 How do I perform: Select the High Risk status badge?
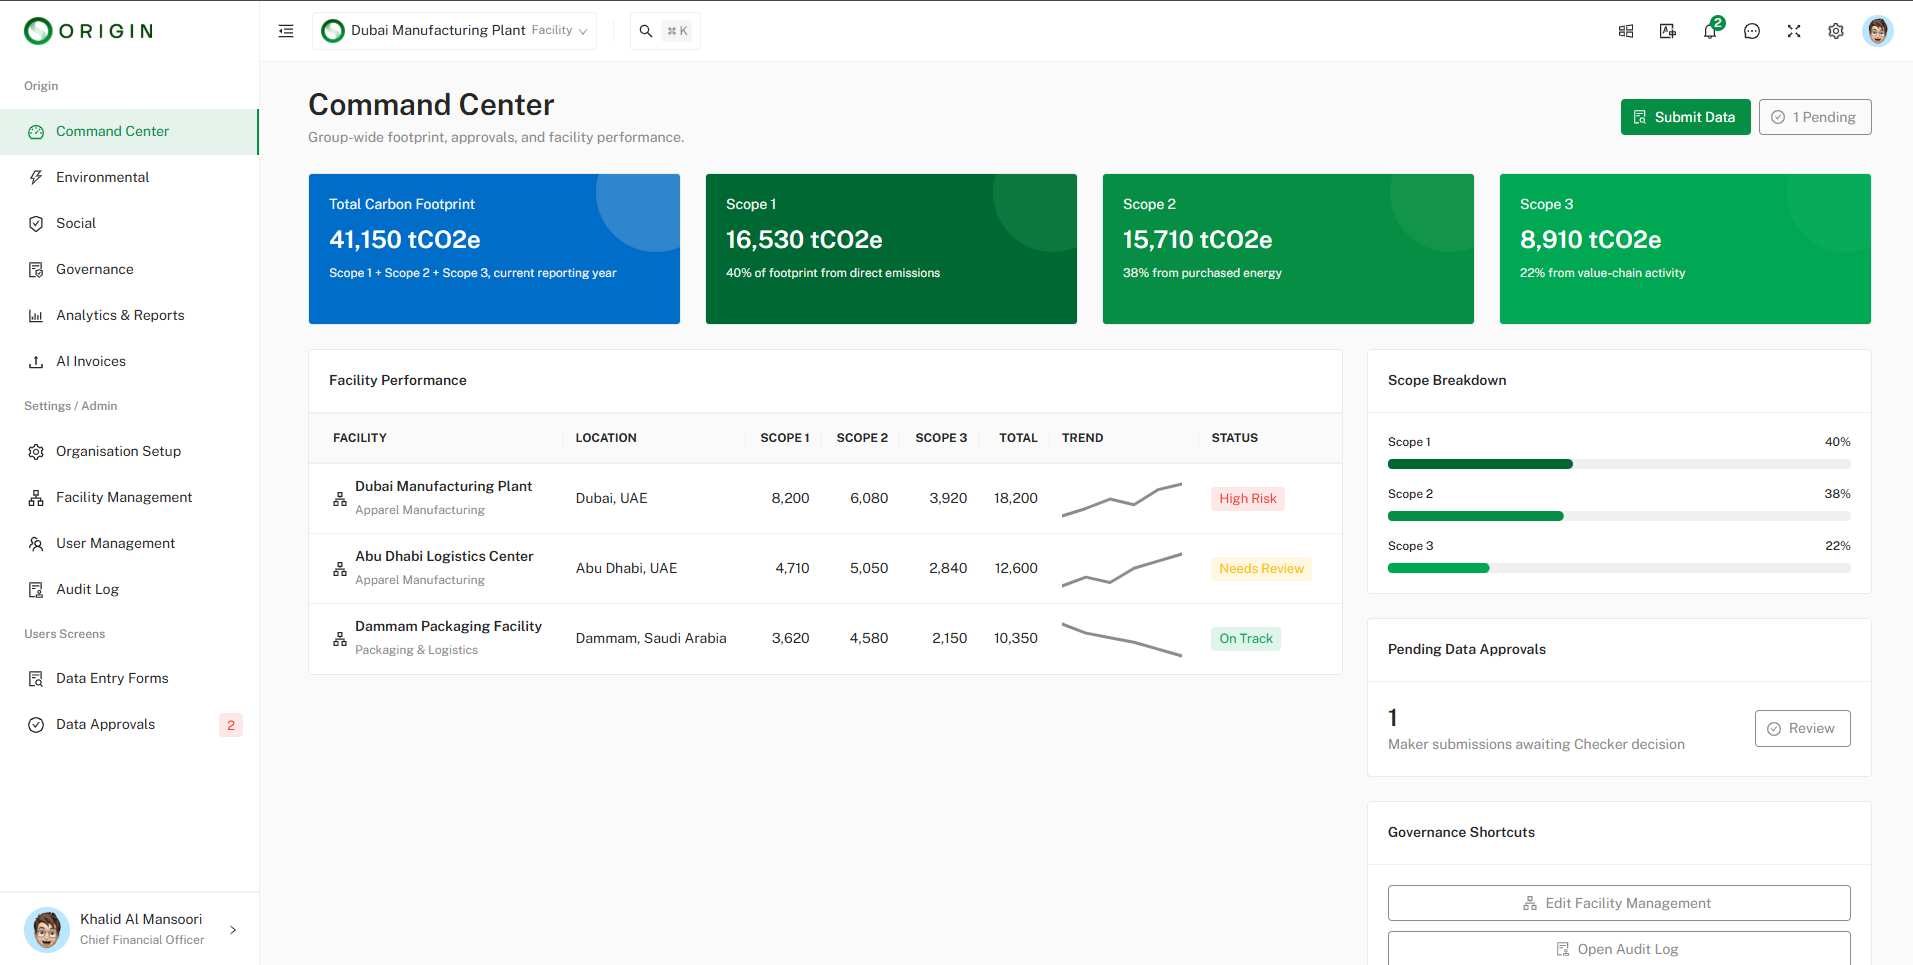pos(1248,499)
